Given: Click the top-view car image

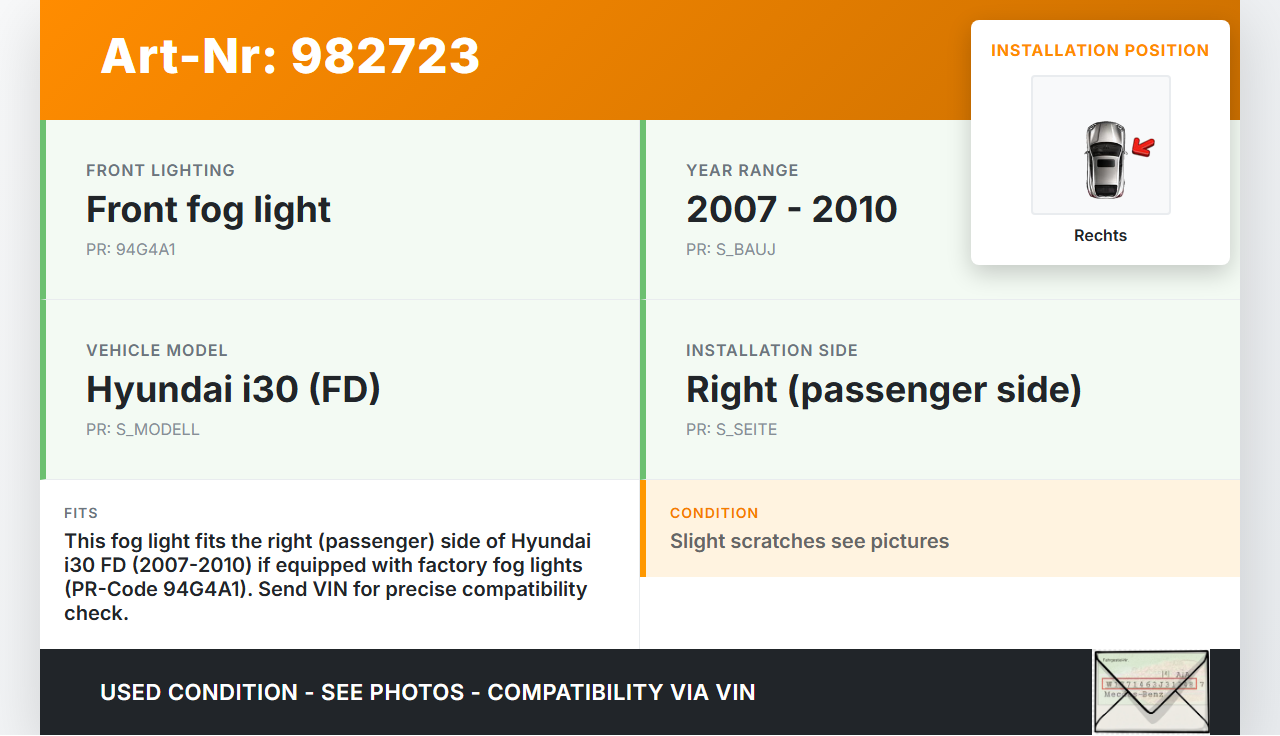Looking at the screenshot, I should (1104, 159).
